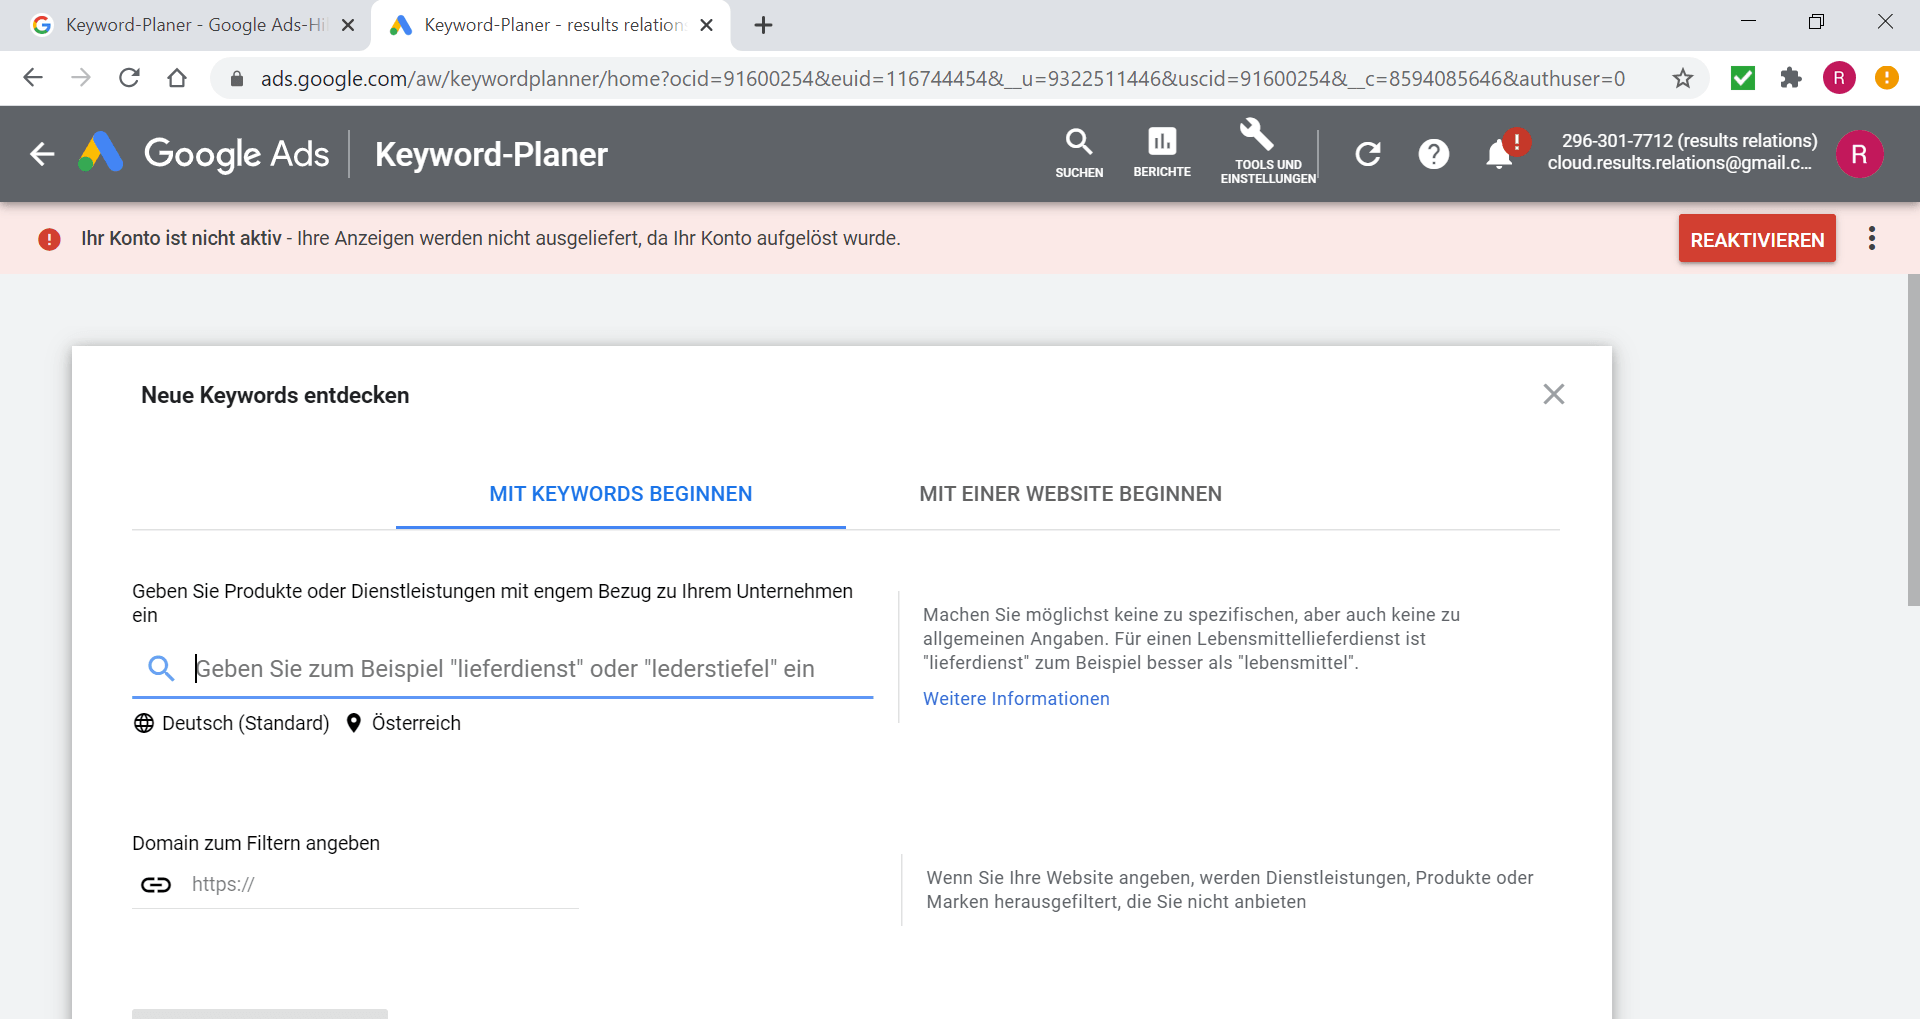The height and width of the screenshot is (1019, 1920).
Task: Go to the browser home page
Action: [177, 78]
